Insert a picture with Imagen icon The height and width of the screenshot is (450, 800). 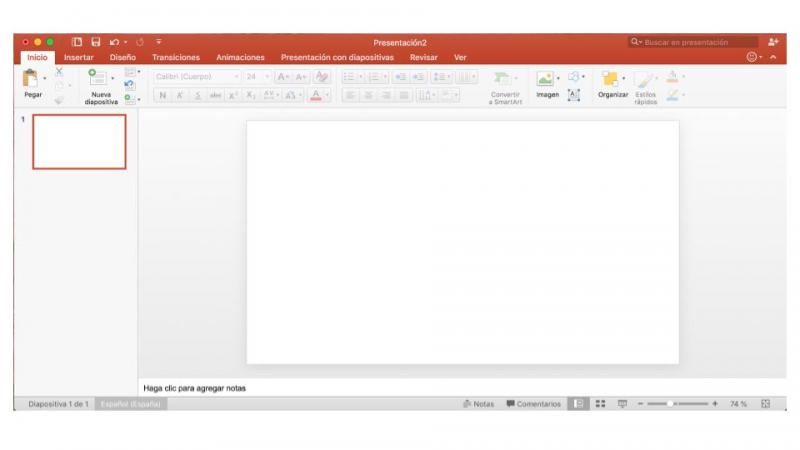click(544, 78)
